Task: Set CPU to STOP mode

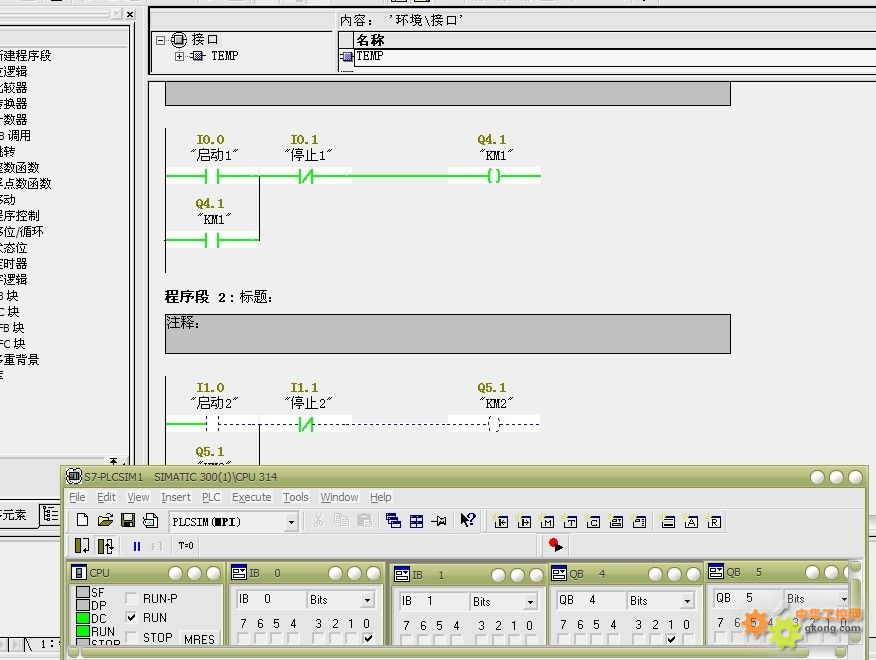Action: (x=131, y=637)
